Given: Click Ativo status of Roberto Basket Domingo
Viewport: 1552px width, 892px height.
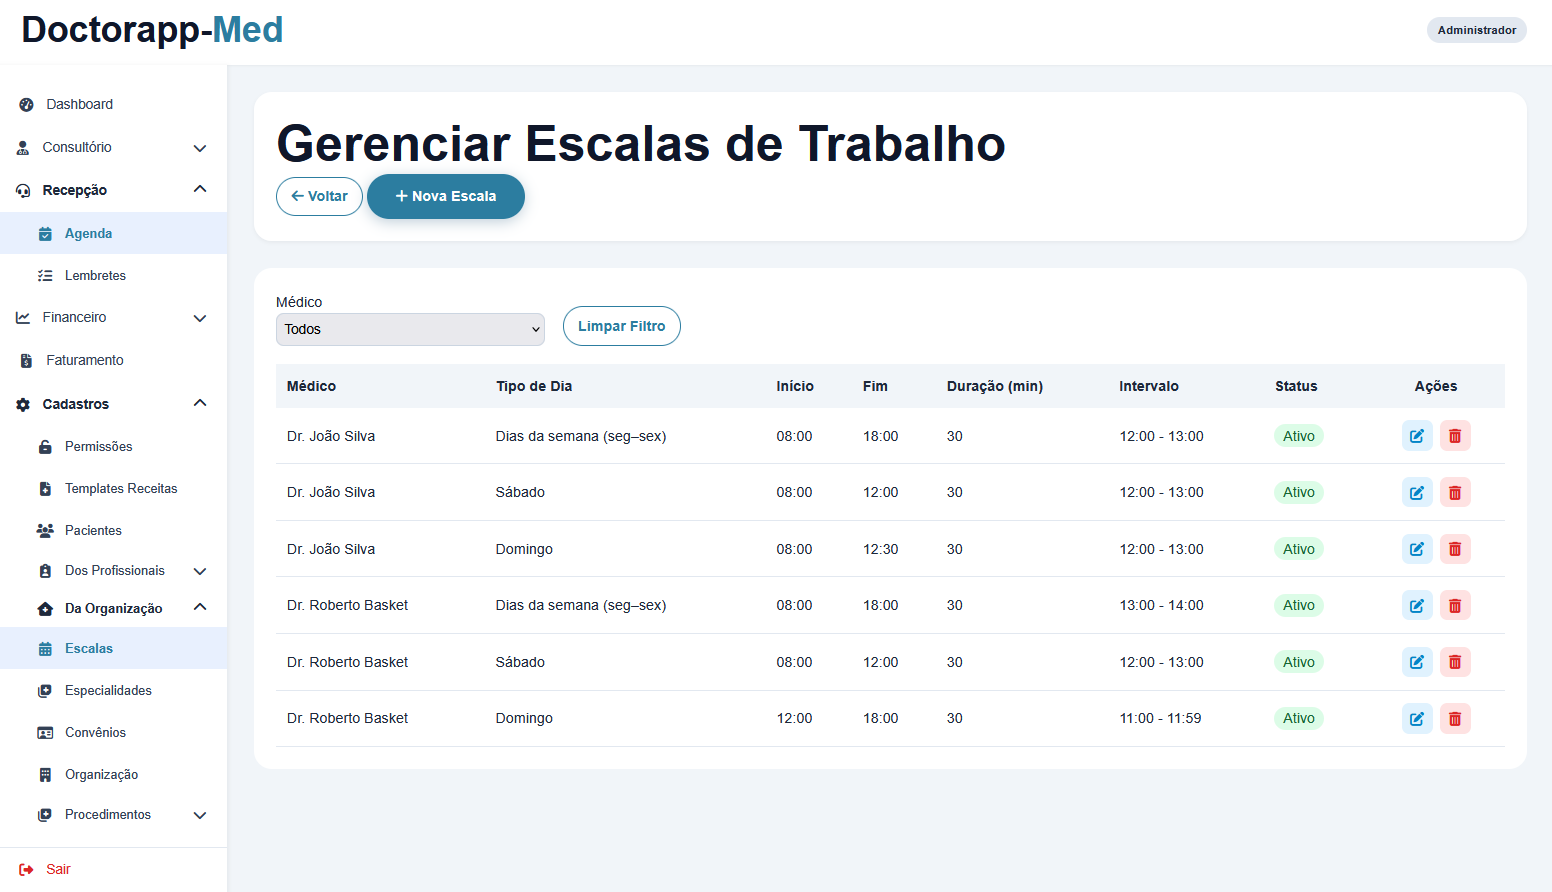Looking at the screenshot, I should pyautogui.click(x=1298, y=718).
